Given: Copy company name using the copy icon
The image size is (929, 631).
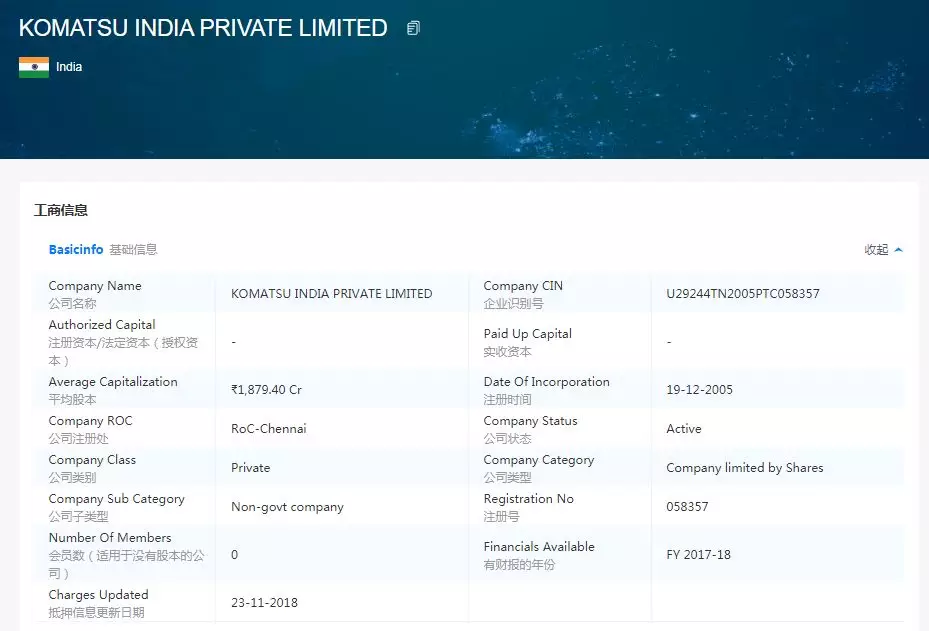Looking at the screenshot, I should coord(414,28).
